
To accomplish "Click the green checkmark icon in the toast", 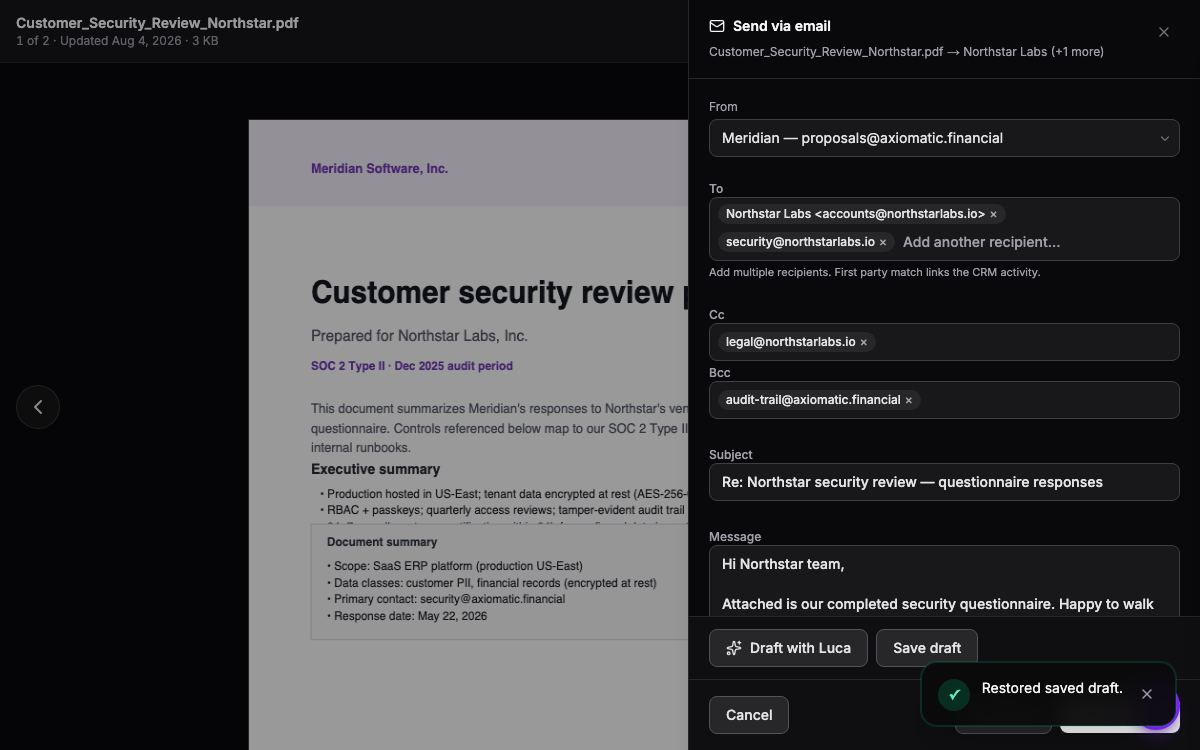I will [x=954, y=694].
